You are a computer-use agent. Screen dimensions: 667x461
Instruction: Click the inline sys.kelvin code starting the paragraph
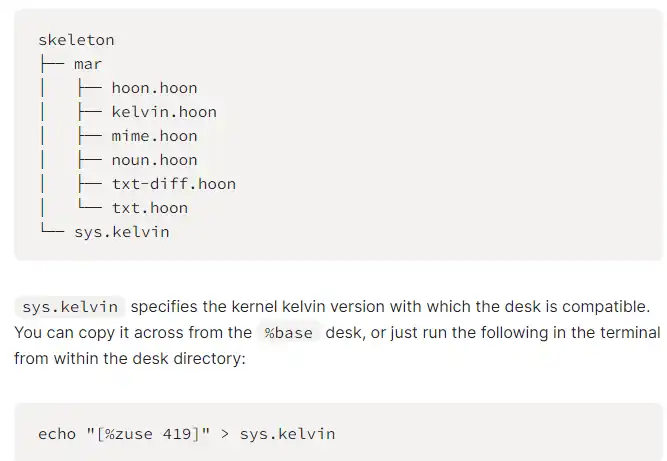[70, 307]
